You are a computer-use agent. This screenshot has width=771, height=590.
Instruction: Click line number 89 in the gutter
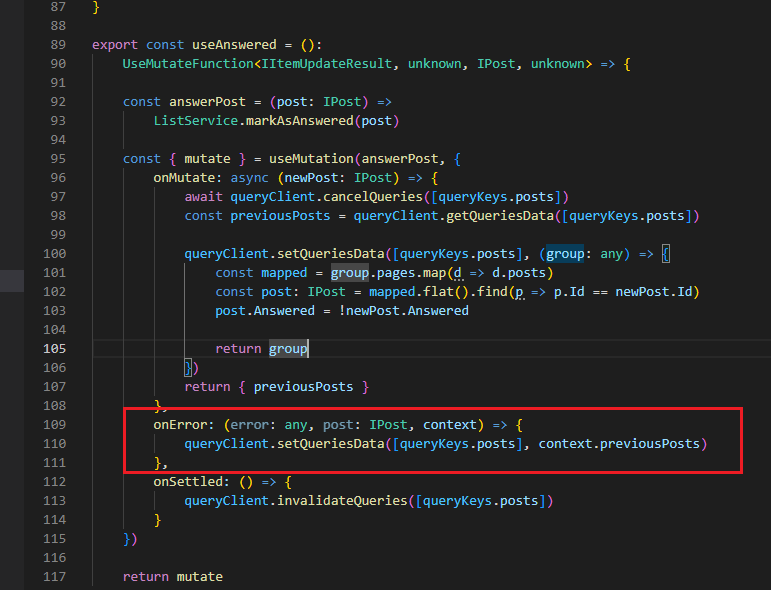click(56, 45)
